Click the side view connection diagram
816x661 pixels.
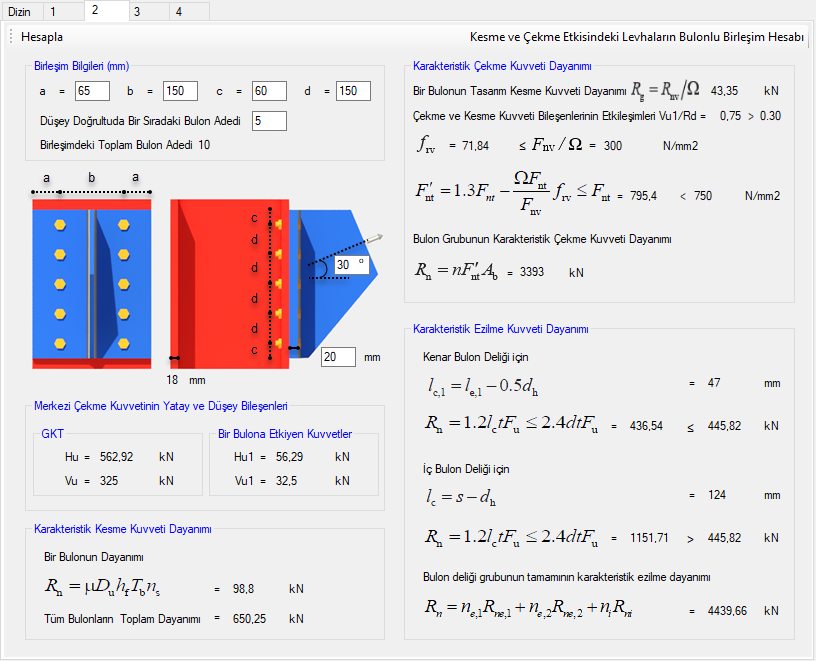point(276,284)
